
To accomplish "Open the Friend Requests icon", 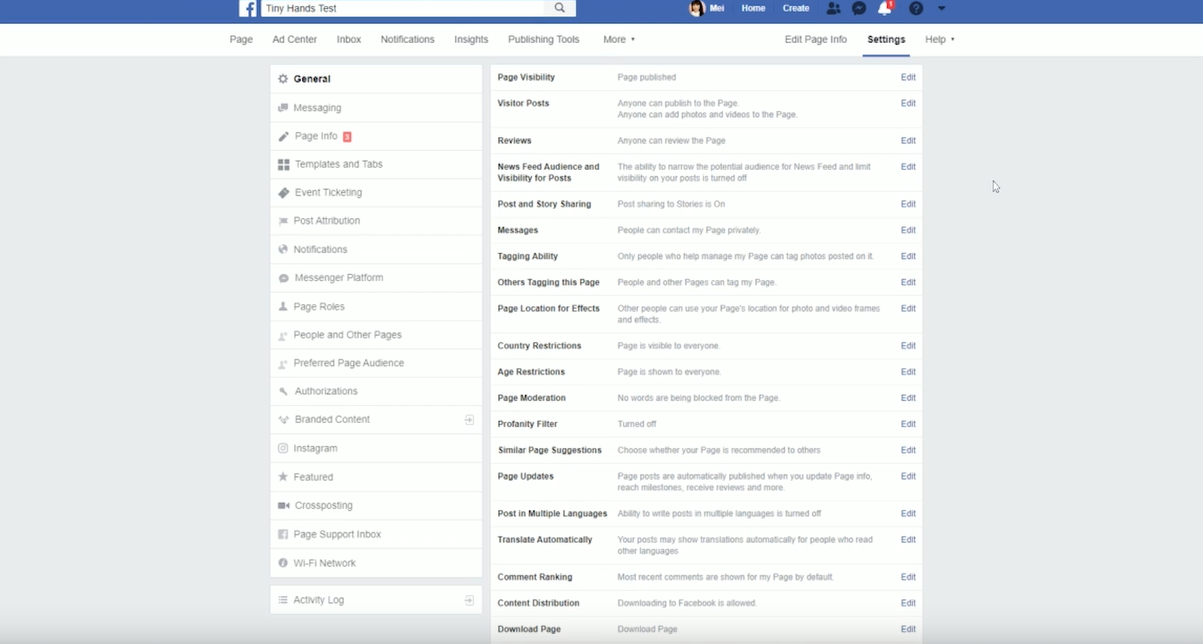I will click(x=833, y=8).
